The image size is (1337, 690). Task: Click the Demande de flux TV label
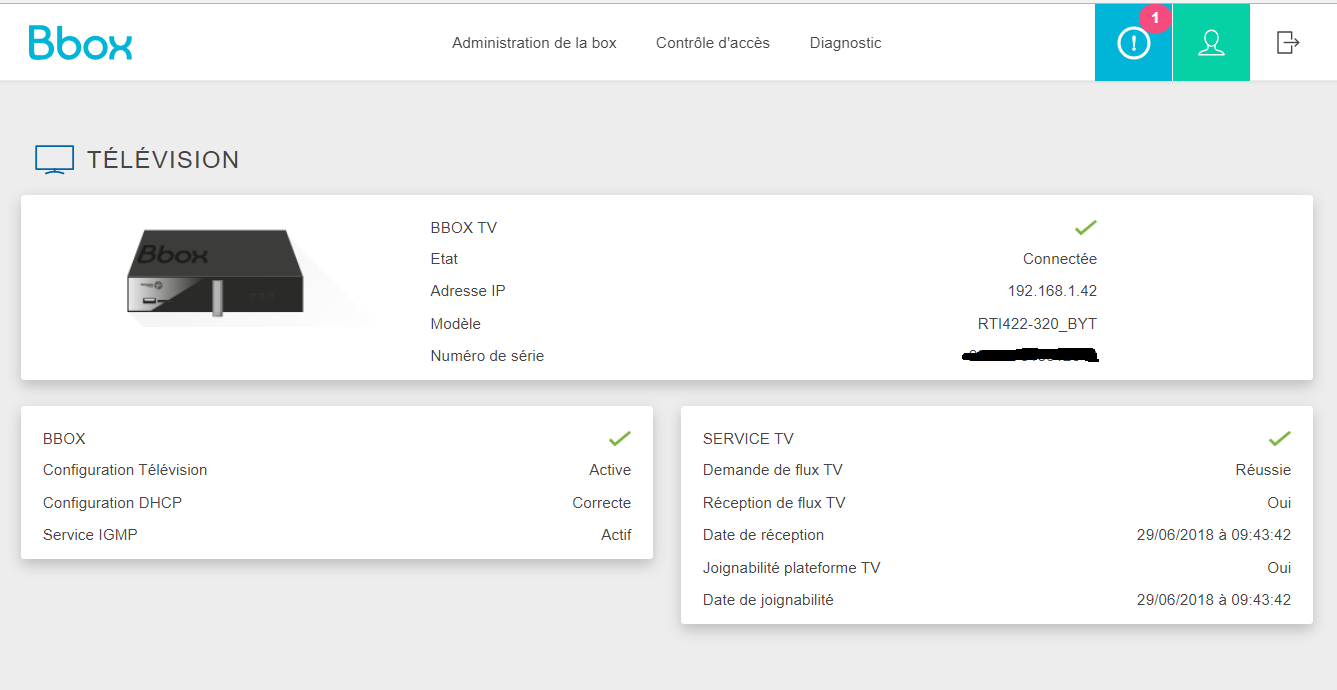pos(773,470)
